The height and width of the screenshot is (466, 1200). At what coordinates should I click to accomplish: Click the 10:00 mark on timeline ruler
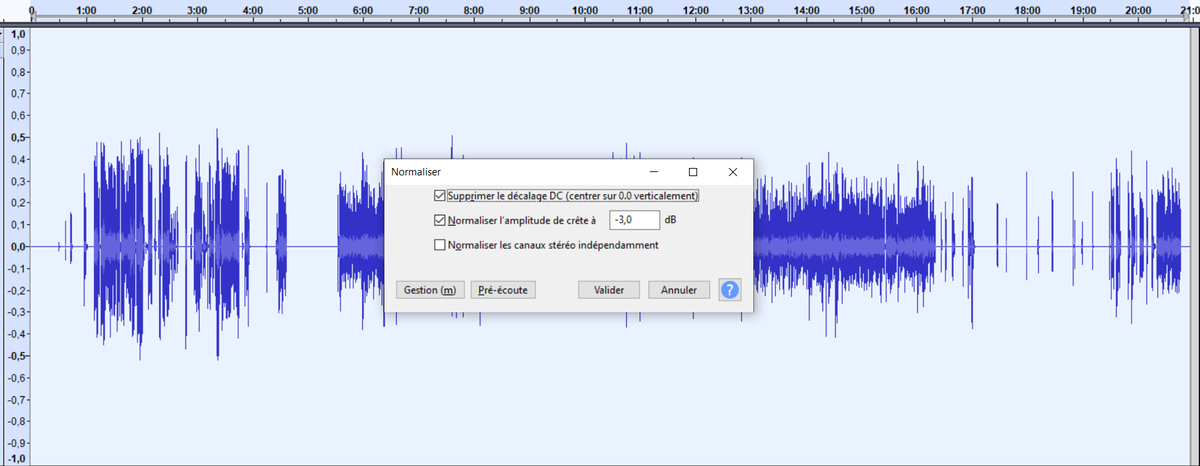click(585, 10)
